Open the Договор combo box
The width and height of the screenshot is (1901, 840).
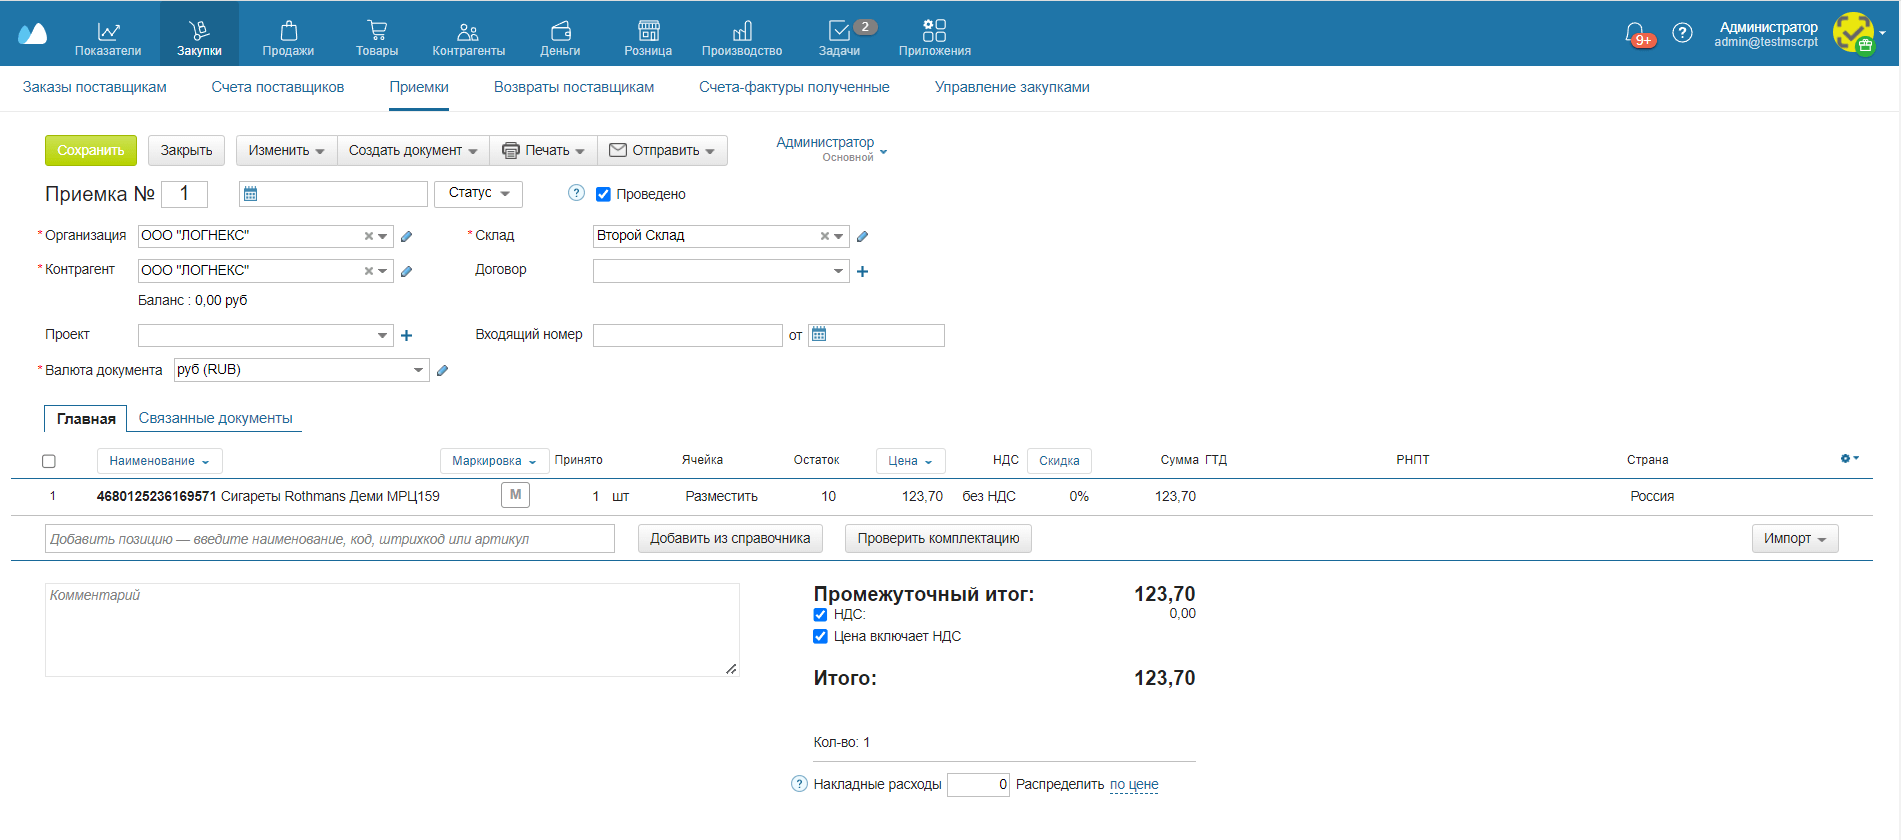(x=720, y=271)
